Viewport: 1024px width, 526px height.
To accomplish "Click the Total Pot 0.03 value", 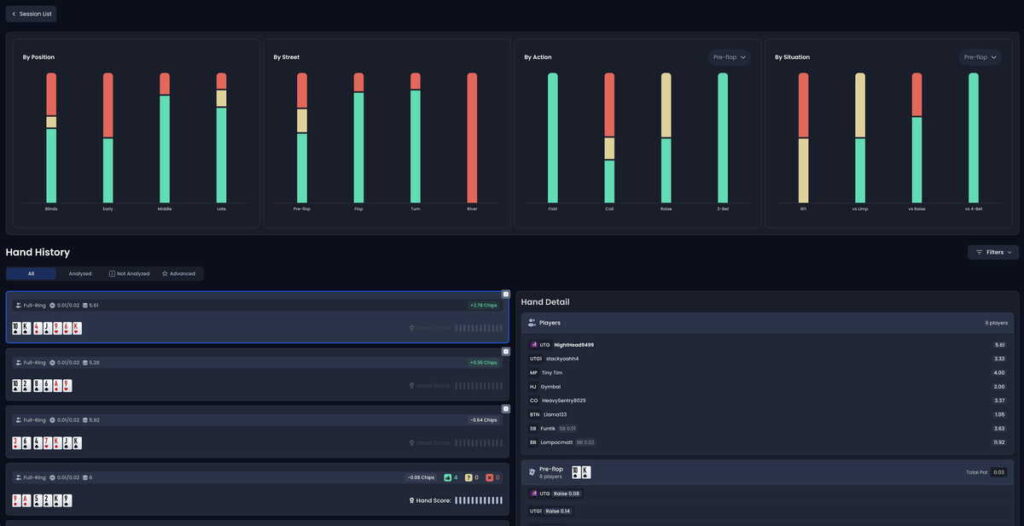I will point(999,472).
